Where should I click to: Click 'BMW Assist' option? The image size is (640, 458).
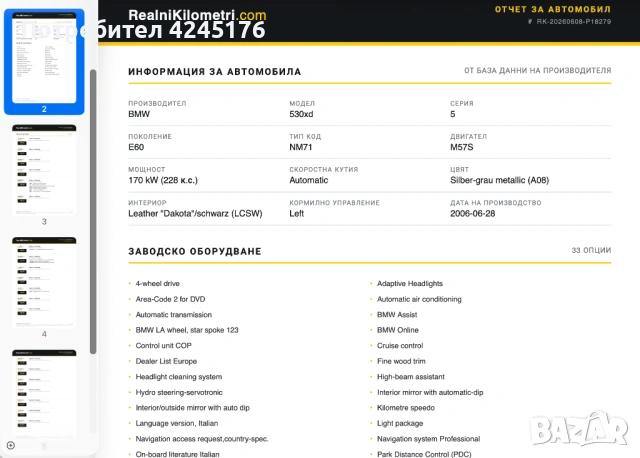(x=397, y=315)
